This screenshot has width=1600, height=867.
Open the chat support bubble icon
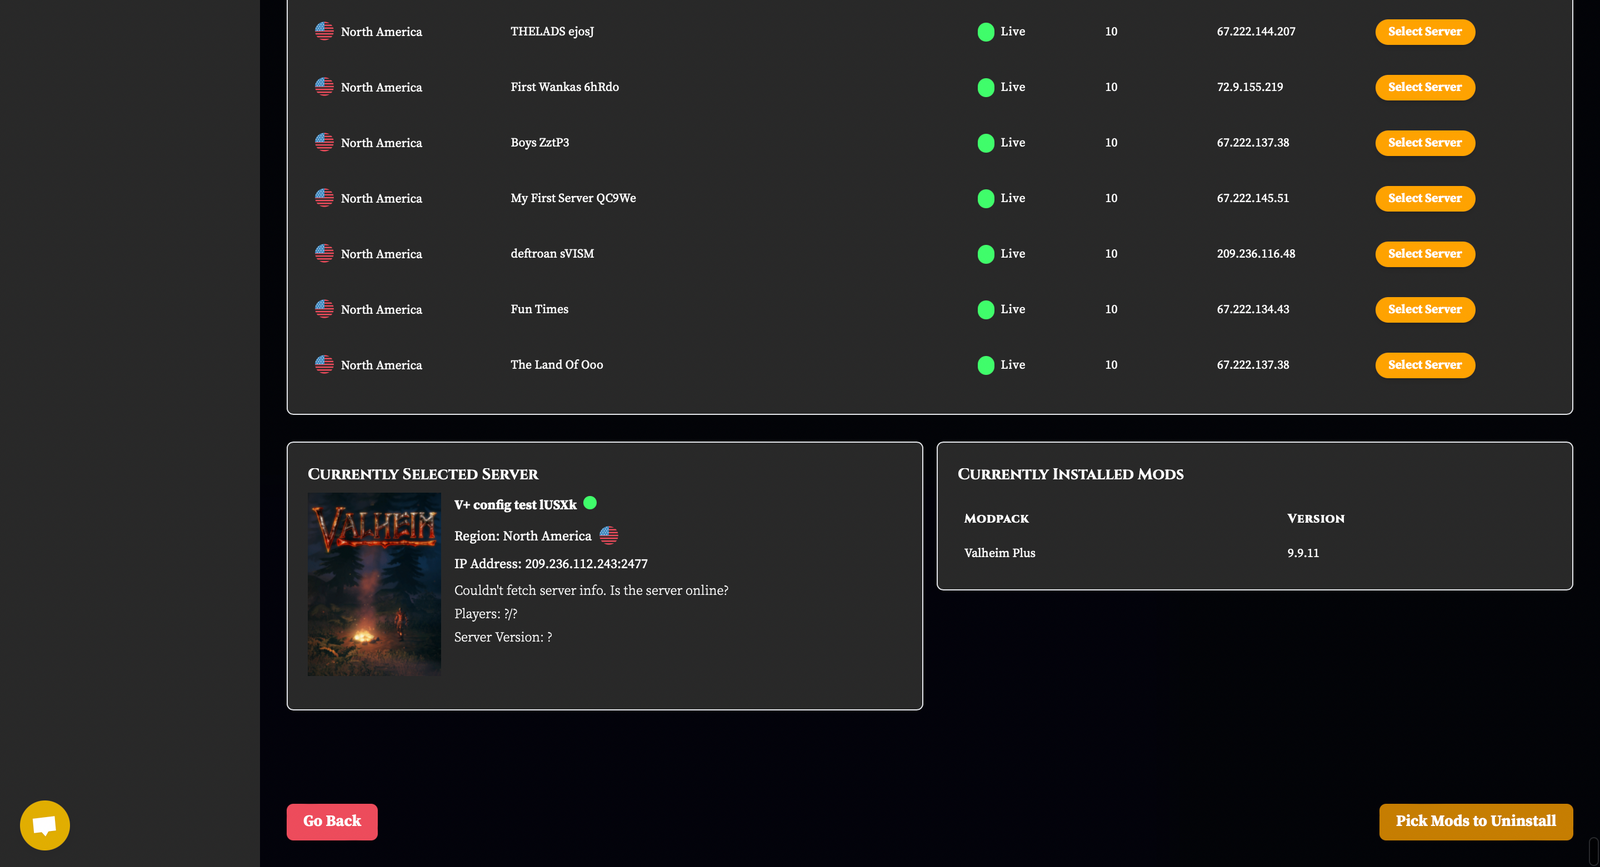pyautogui.click(x=44, y=825)
